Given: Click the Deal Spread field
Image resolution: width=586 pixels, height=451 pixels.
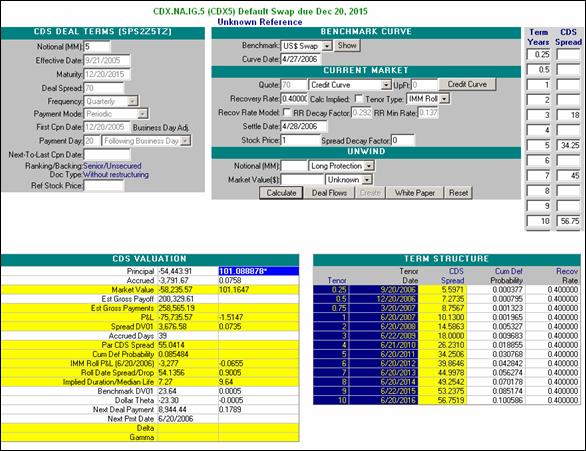Looking at the screenshot, I should coord(104,88).
